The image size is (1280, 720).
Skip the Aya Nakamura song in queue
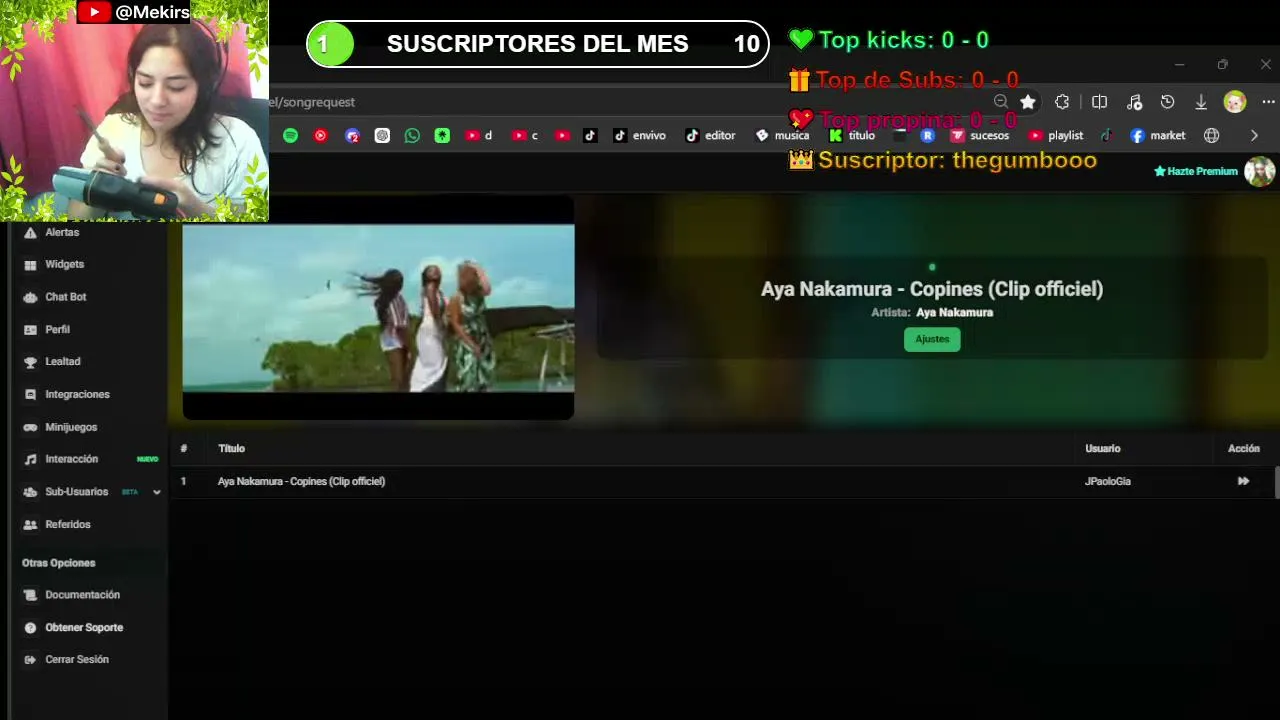[1243, 481]
